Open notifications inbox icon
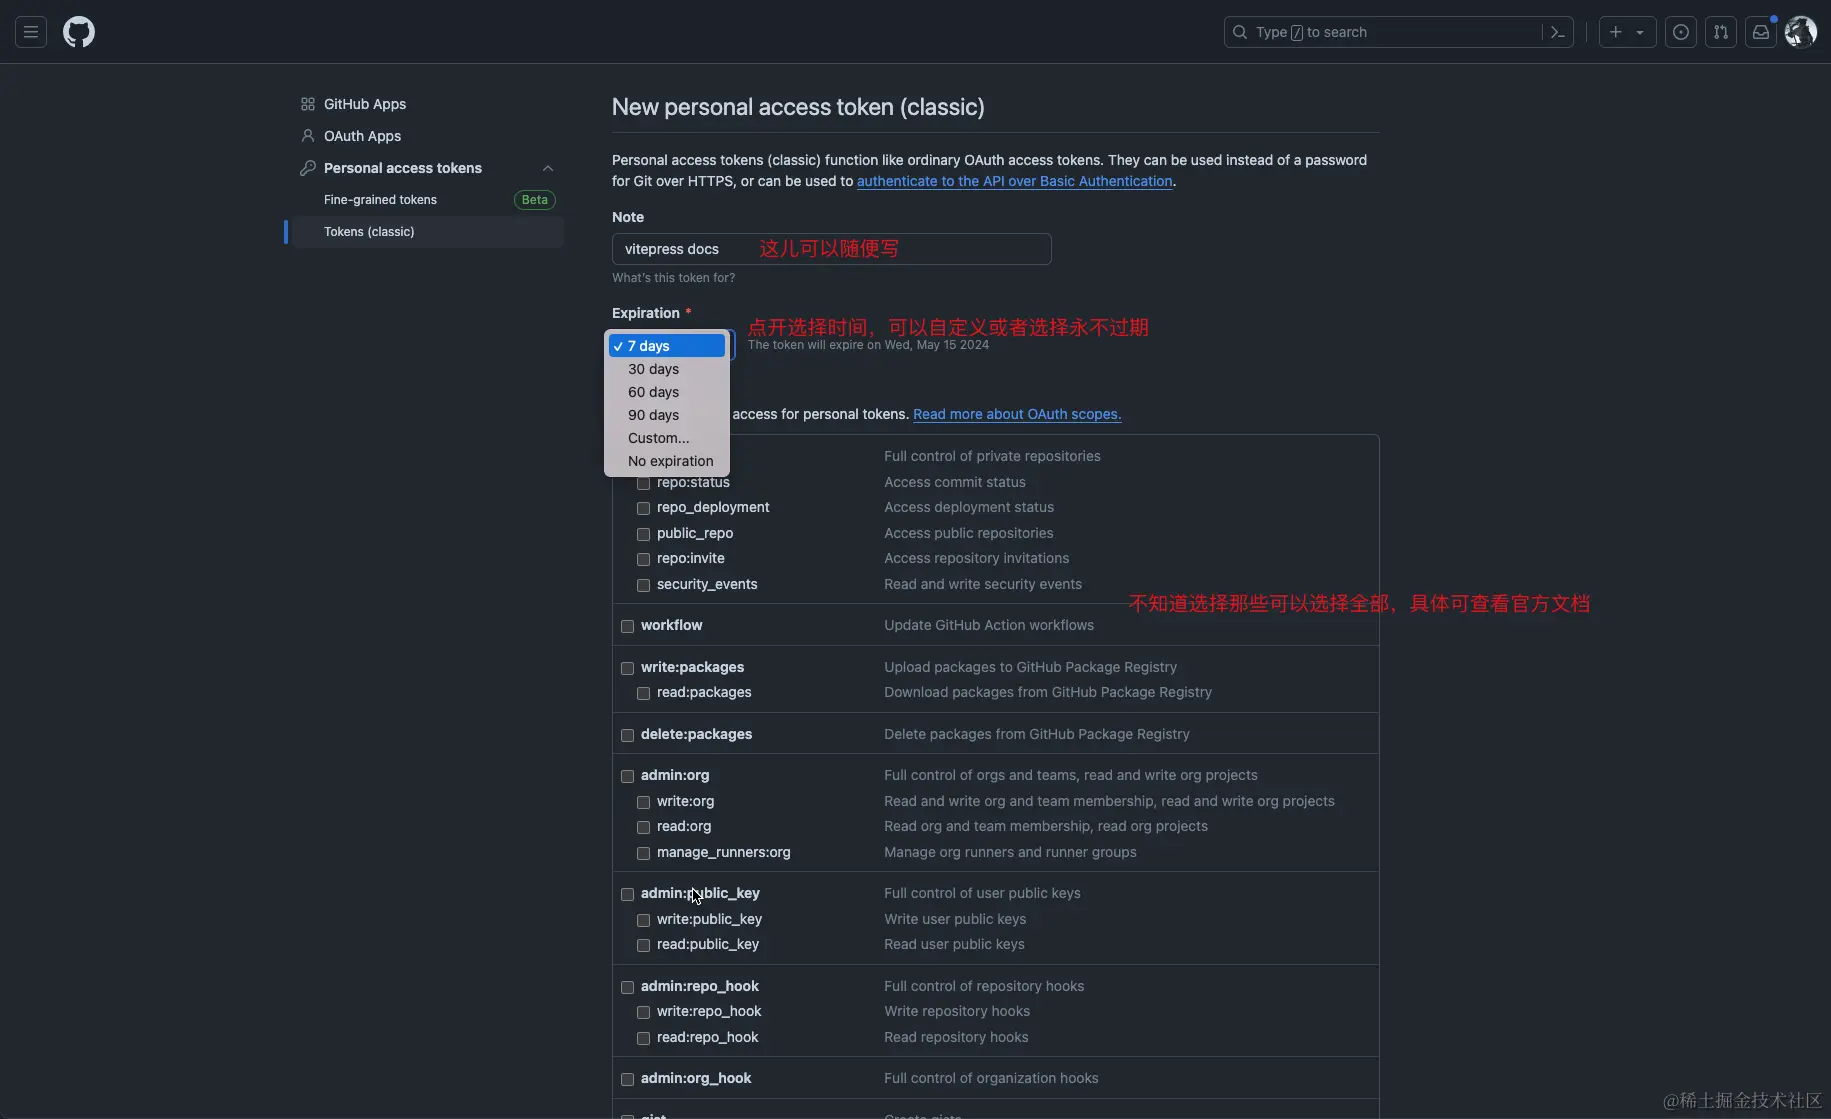 tap(1761, 32)
